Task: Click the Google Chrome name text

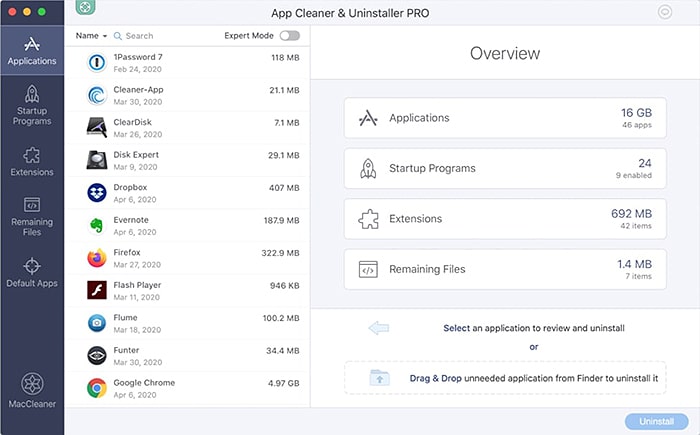Action: [x=144, y=383]
